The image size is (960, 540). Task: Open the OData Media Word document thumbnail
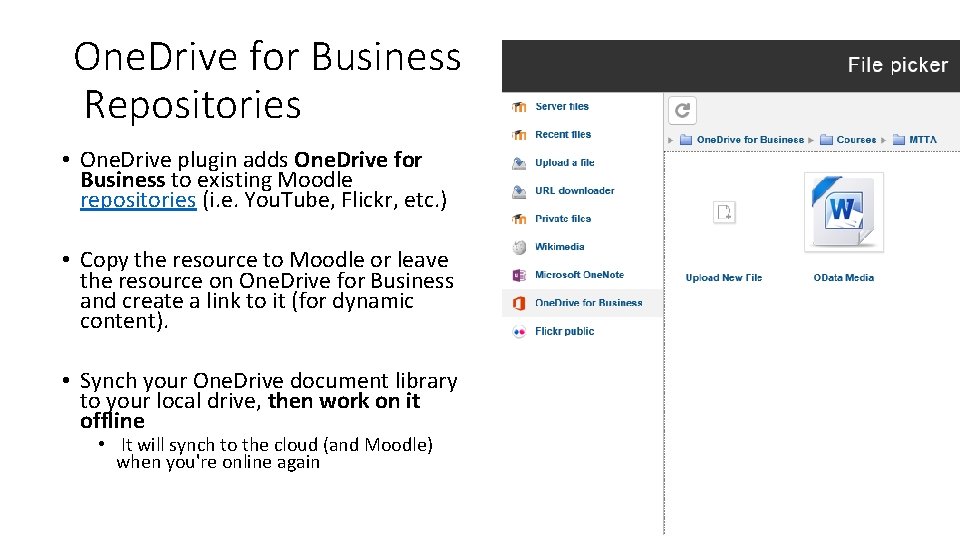click(x=844, y=212)
